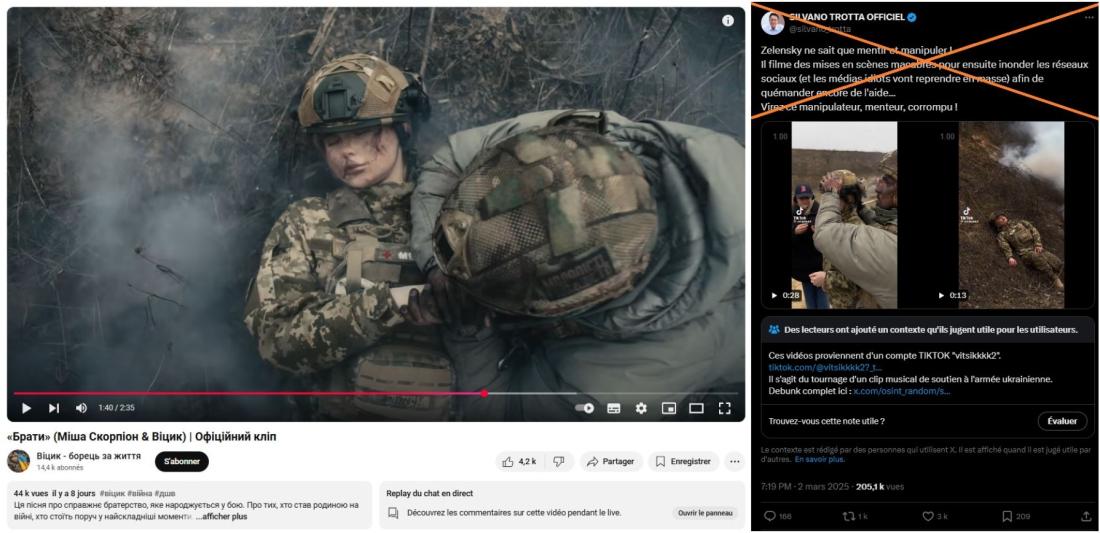Click the S'abonner subscribe button
The height and width of the screenshot is (533, 1100).
click(181, 461)
